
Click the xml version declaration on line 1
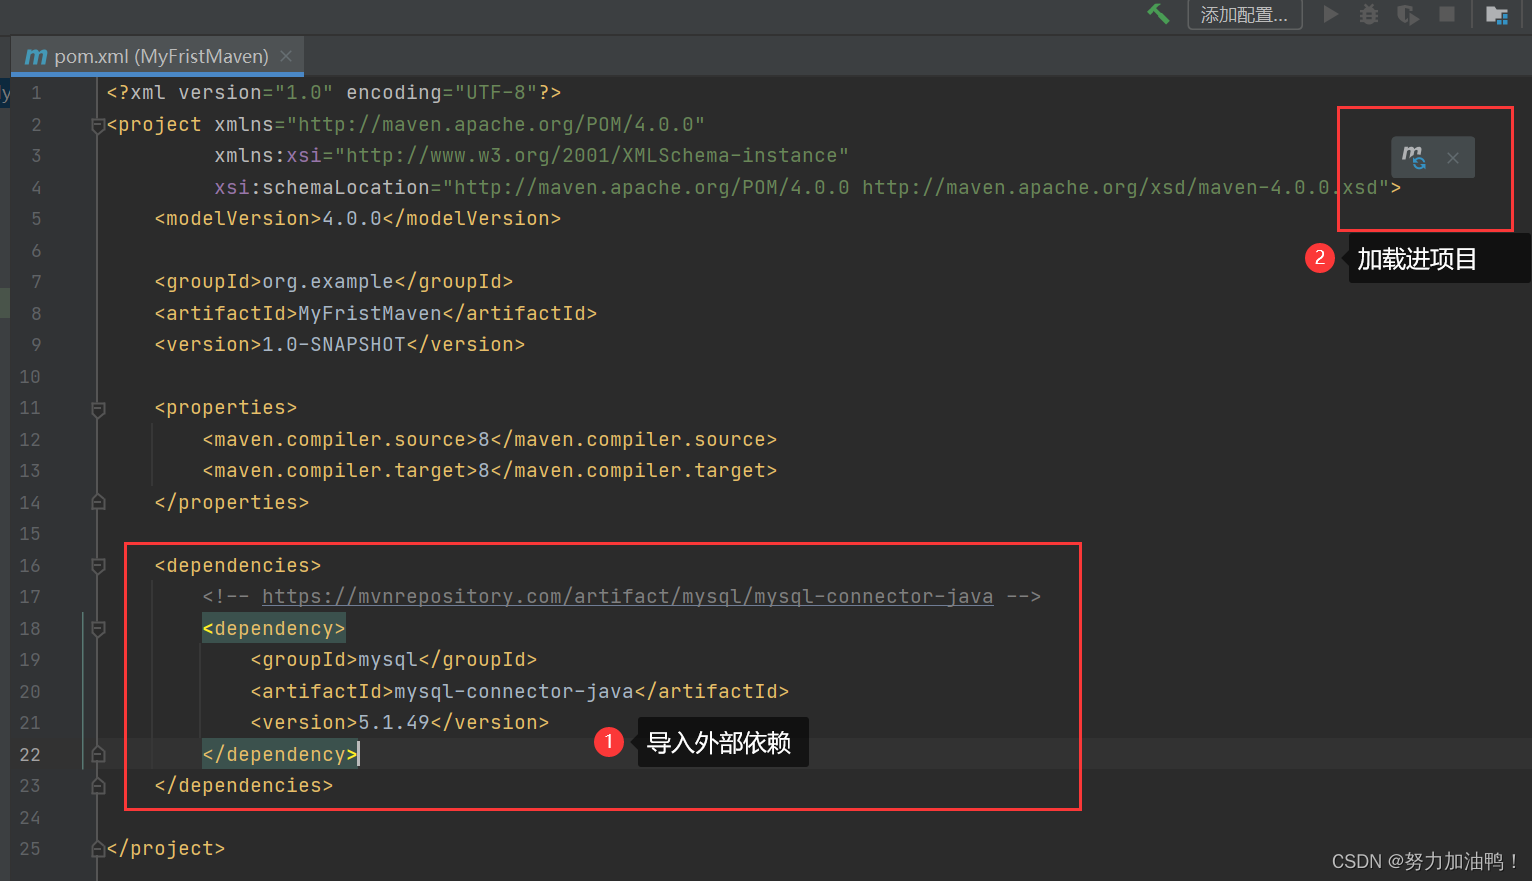pyautogui.click(x=333, y=93)
